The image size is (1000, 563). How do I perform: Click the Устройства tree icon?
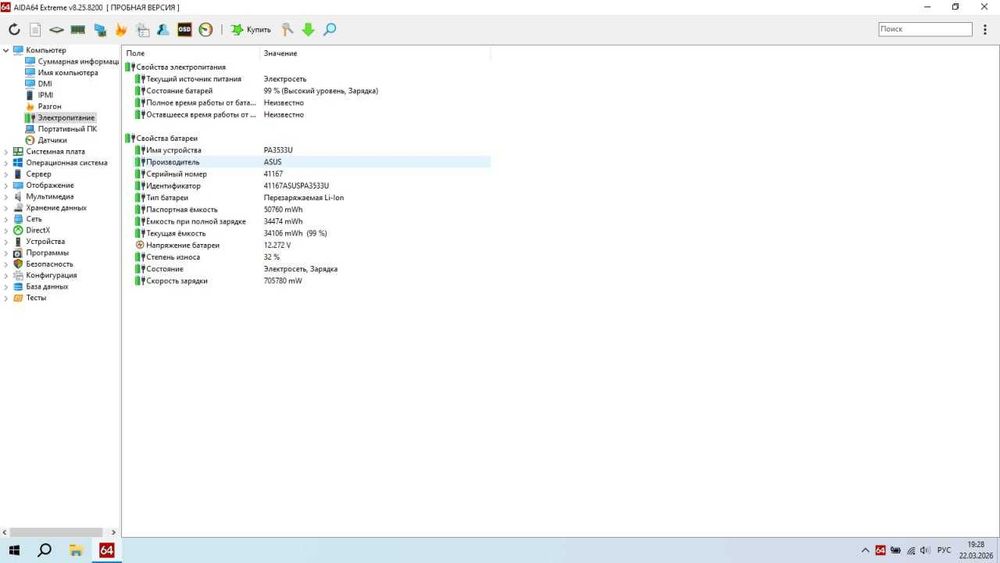(x=18, y=242)
